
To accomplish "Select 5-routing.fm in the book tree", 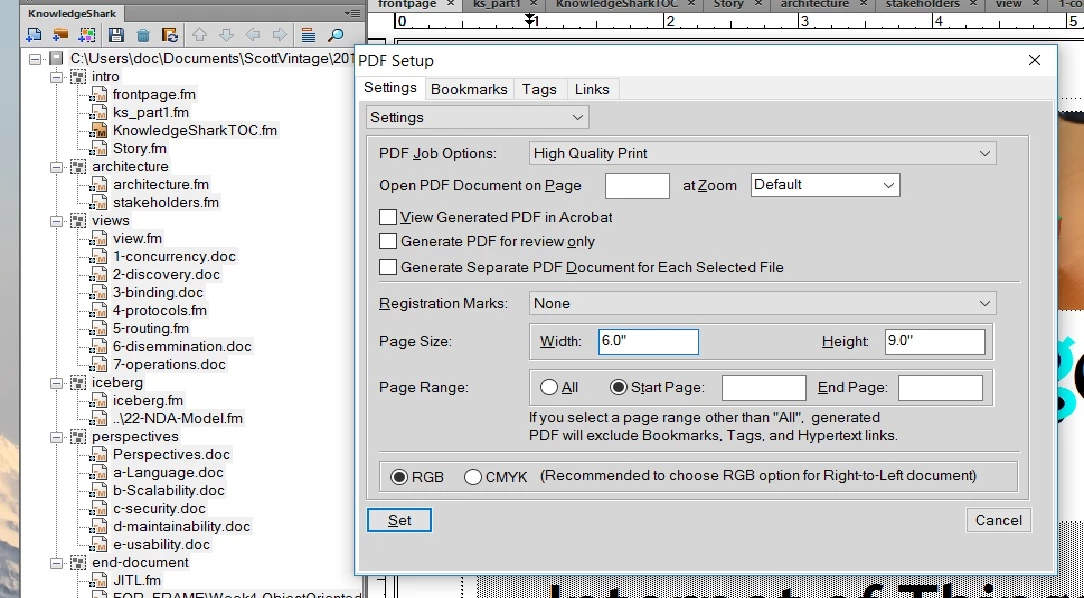I will coord(151,328).
